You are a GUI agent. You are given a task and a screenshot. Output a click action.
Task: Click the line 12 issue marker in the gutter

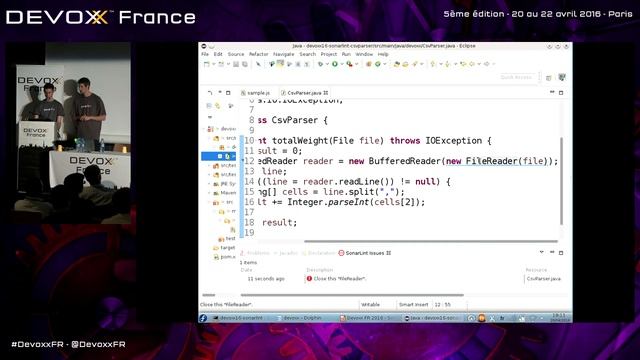[243, 161]
